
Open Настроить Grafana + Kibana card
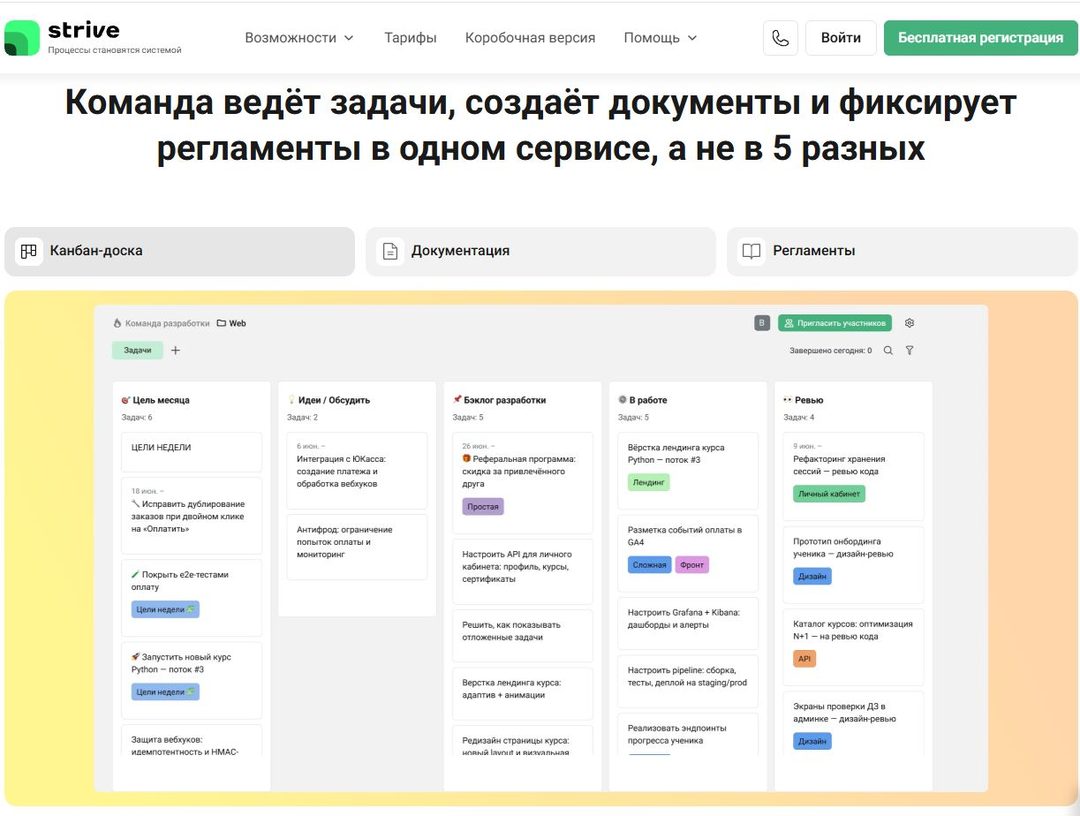pyautogui.click(x=687, y=623)
